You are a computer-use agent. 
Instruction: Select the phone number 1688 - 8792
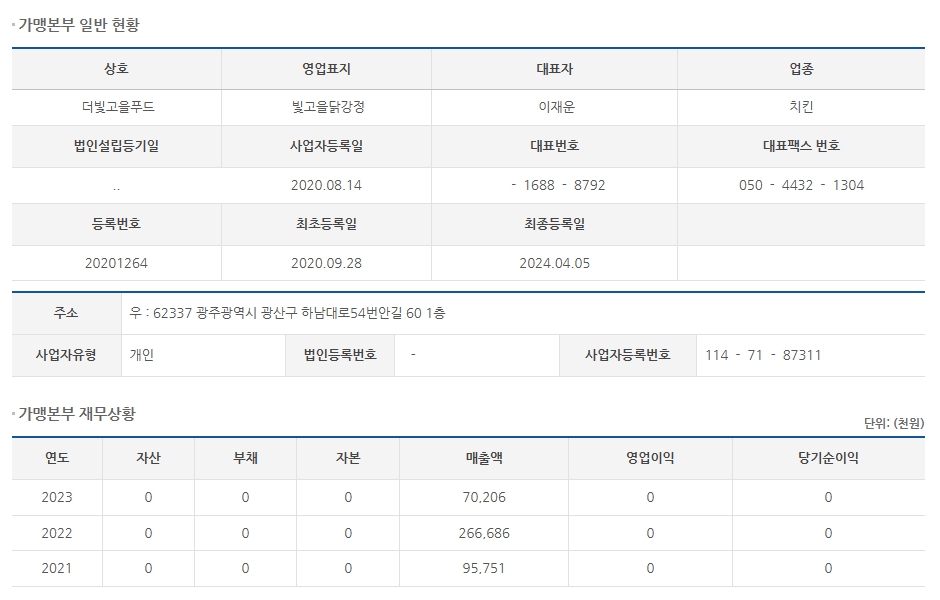(564, 185)
